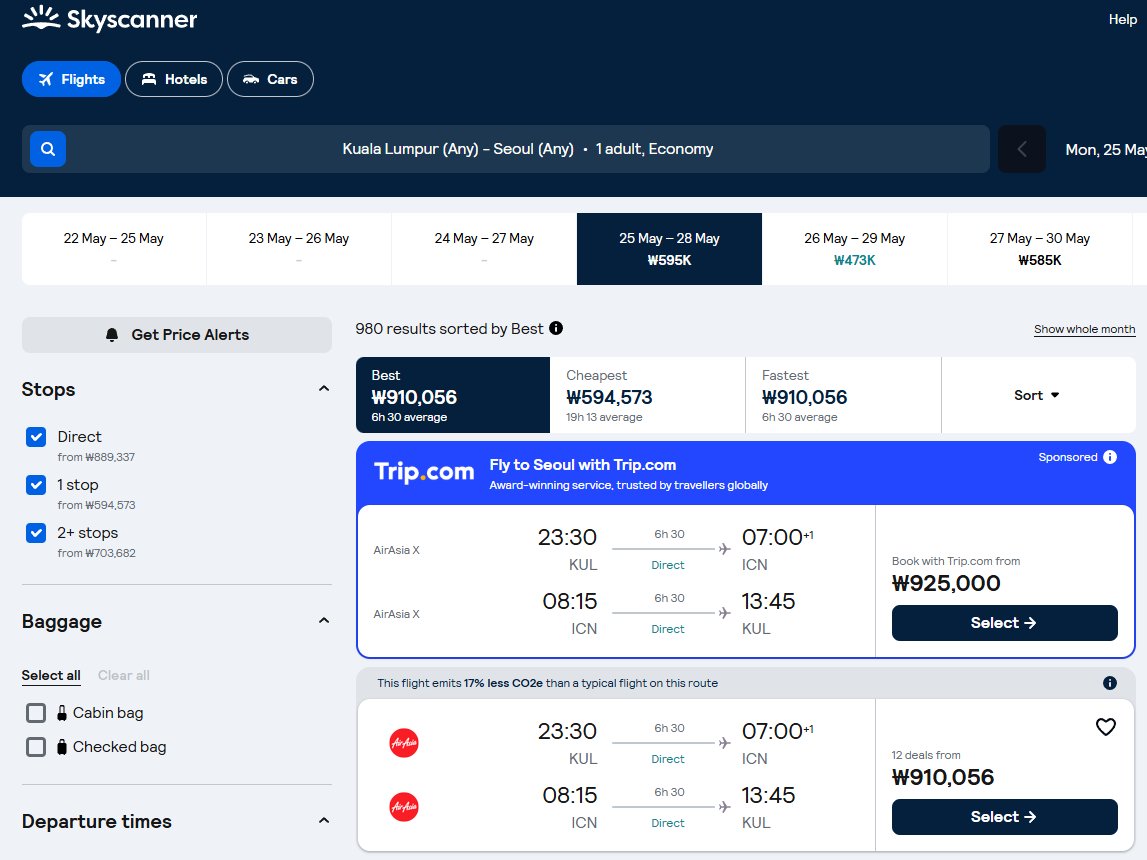
Task: Choose the 23 May – 26 May dates
Action: coord(298,249)
